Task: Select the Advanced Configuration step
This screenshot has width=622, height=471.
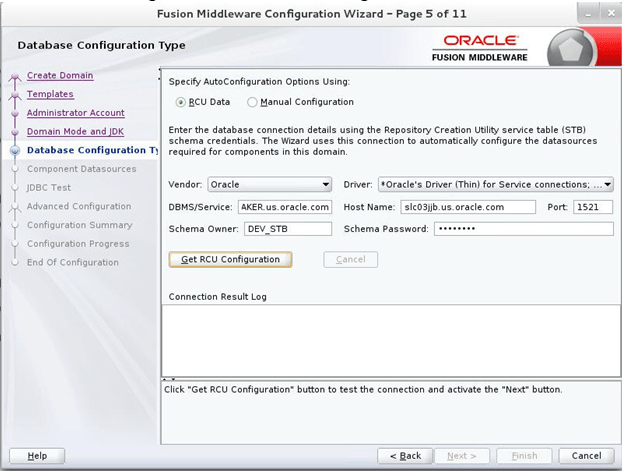Action: coord(79,206)
